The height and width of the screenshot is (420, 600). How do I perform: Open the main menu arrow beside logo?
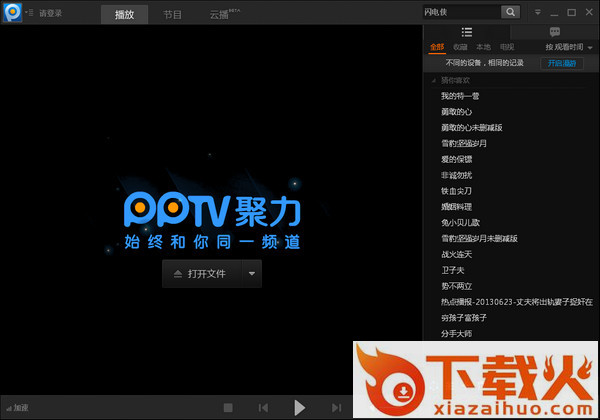29,13
